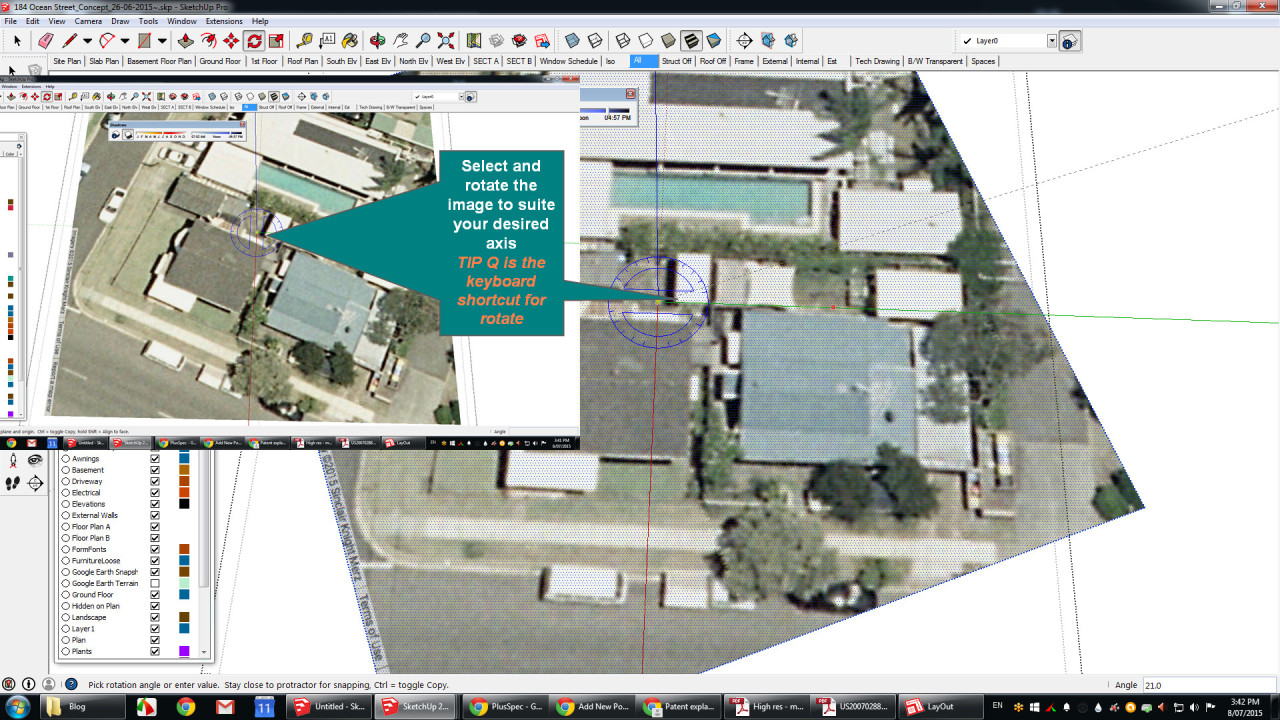The height and width of the screenshot is (720, 1280).
Task: Pick the Walk footprints tool
Action: point(13,483)
